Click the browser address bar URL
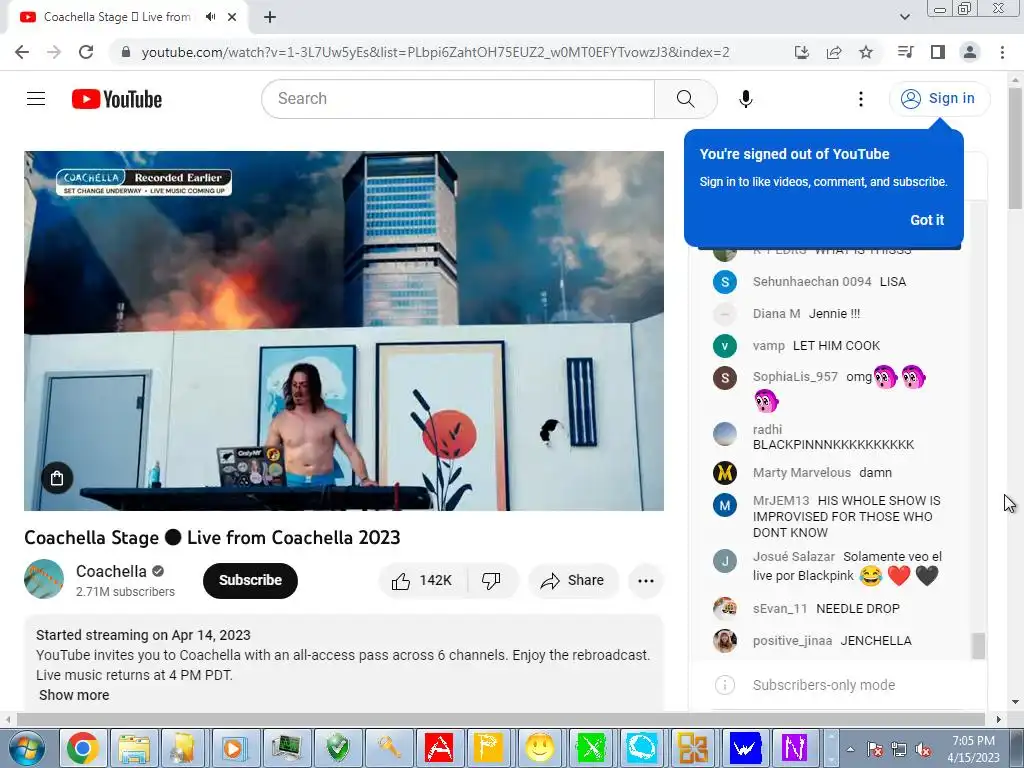The width and height of the screenshot is (1024, 768). (435, 52)
